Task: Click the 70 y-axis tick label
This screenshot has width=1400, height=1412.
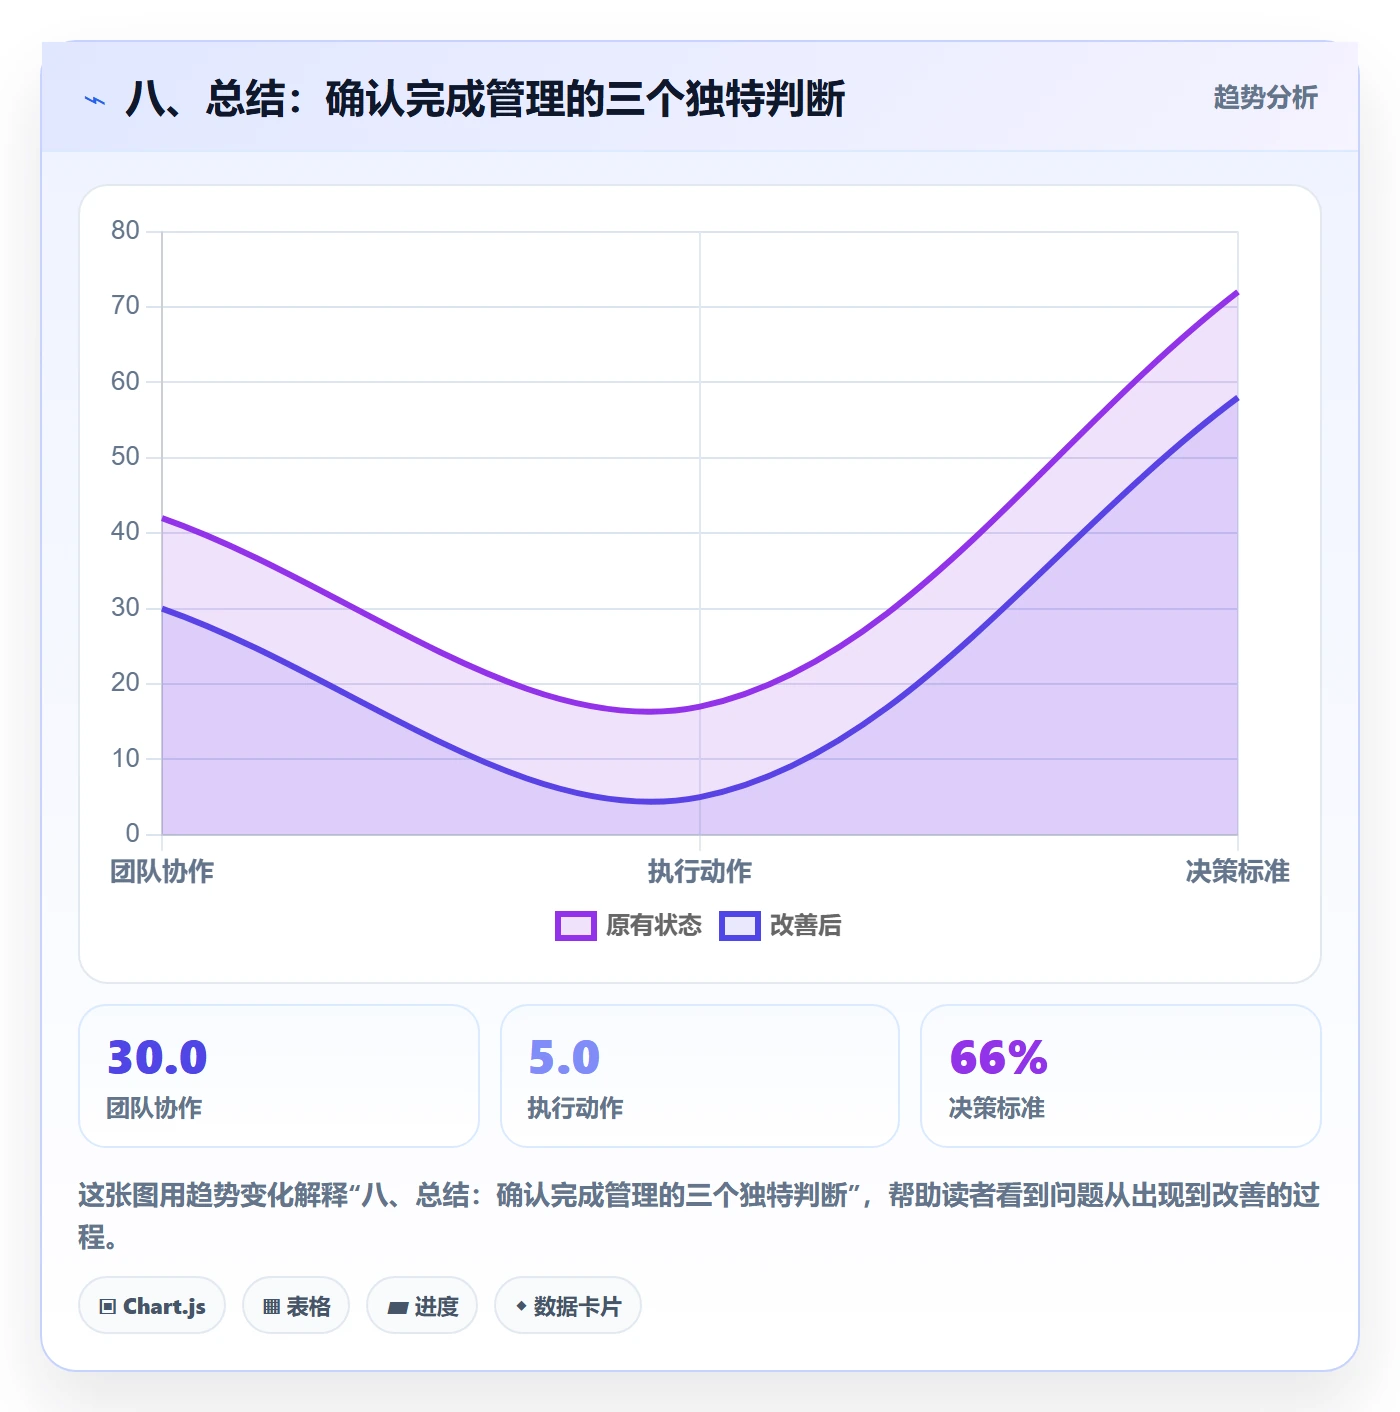Action: 125,306
